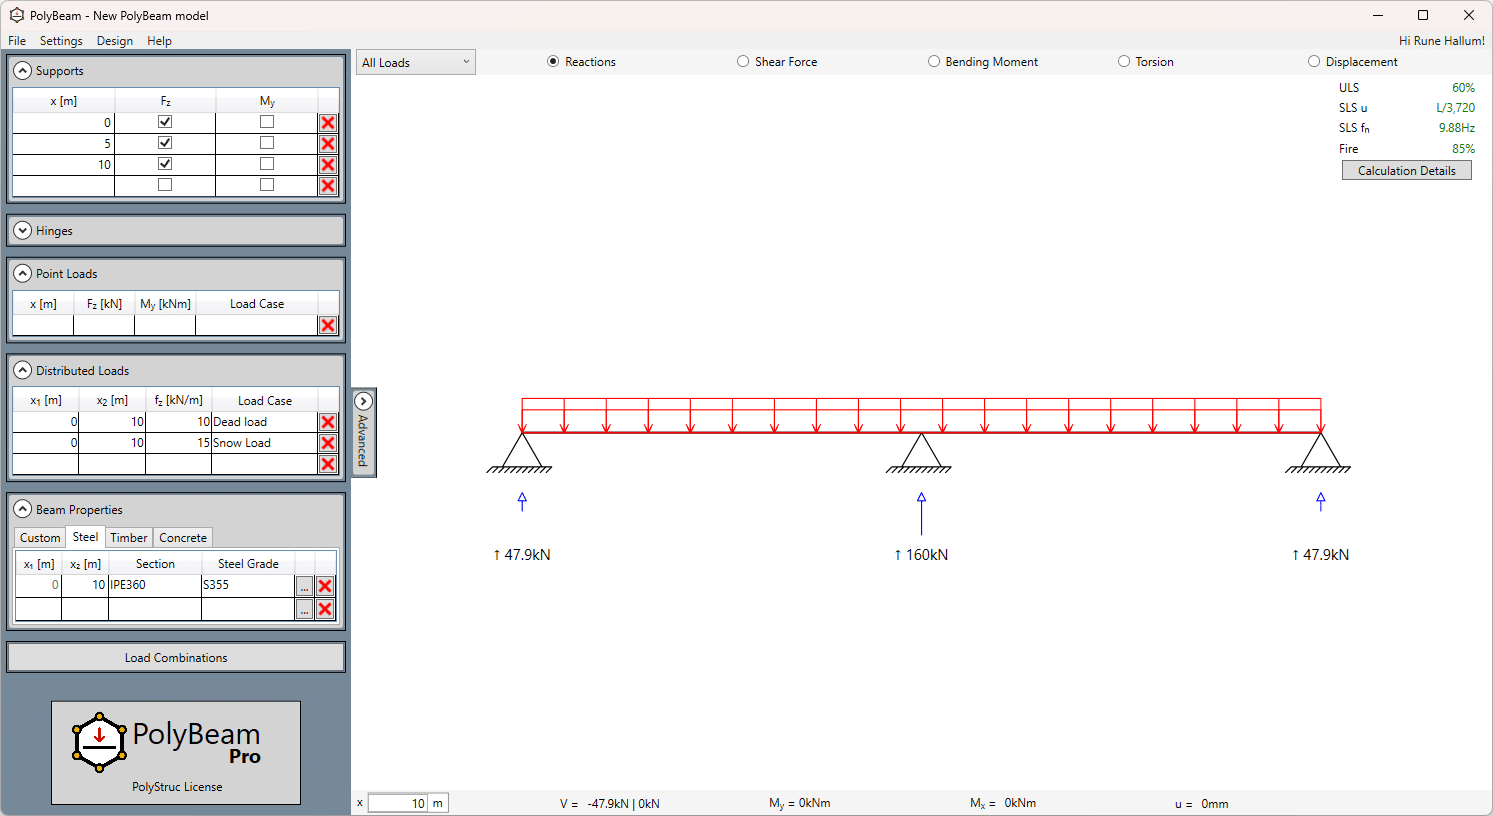
Task: Delete the Snow Load row
Action: coord(327,443)
